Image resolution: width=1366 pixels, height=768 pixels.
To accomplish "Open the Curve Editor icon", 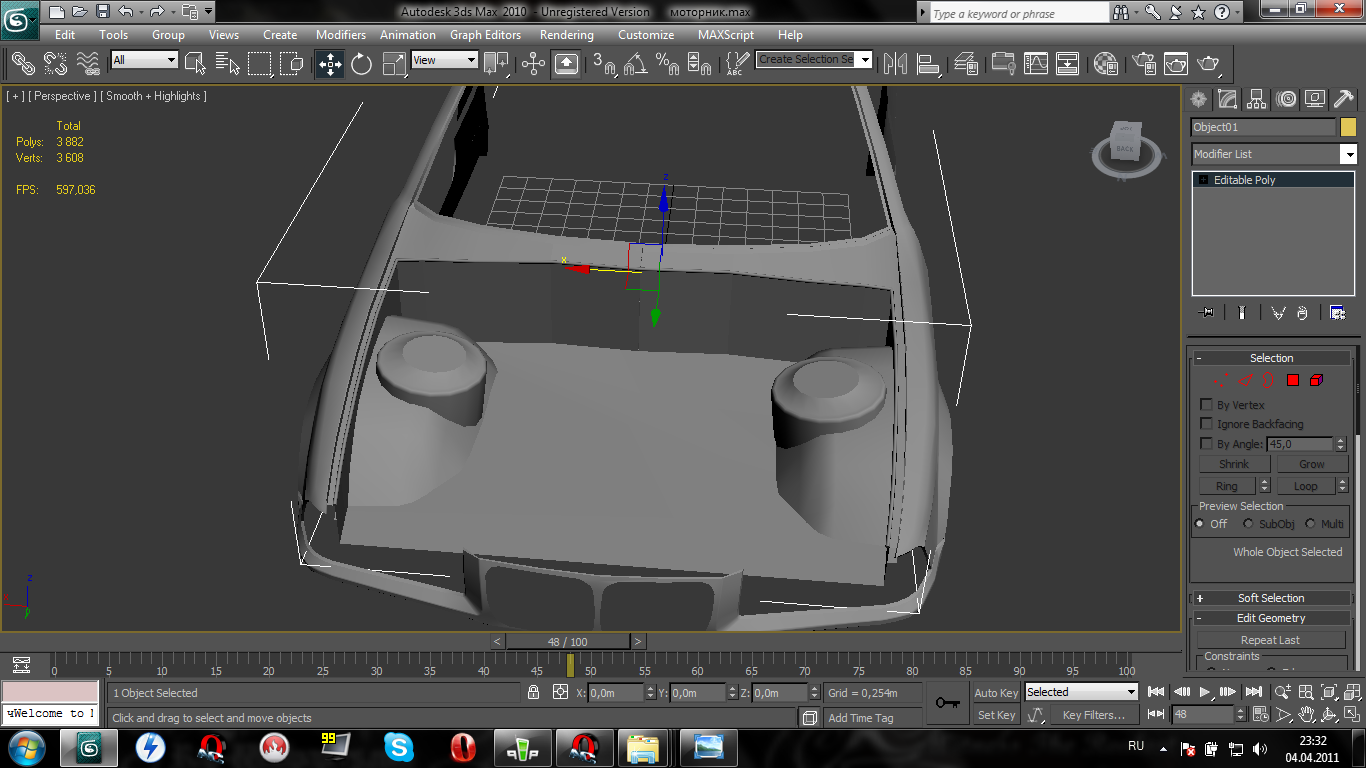I will pos(1036,64).
